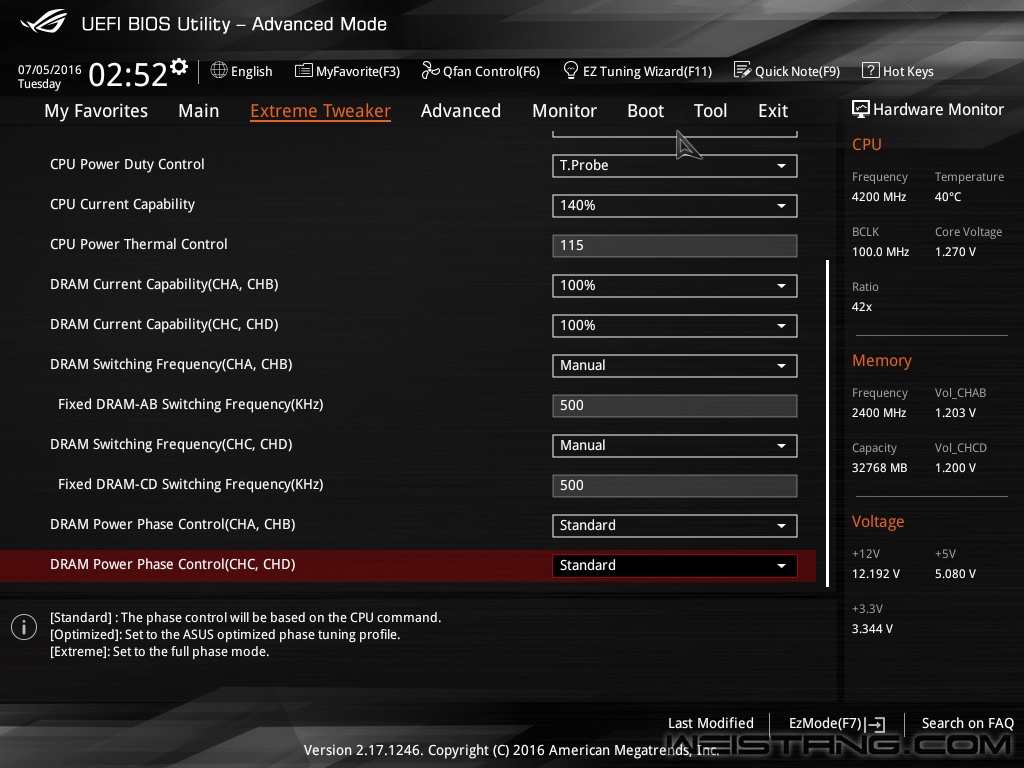The height and width of the screenshot is (768, 1024).
Task: Open DRAM Current Capability(CHA, CHB) dropdown
Action: [675, 286]
